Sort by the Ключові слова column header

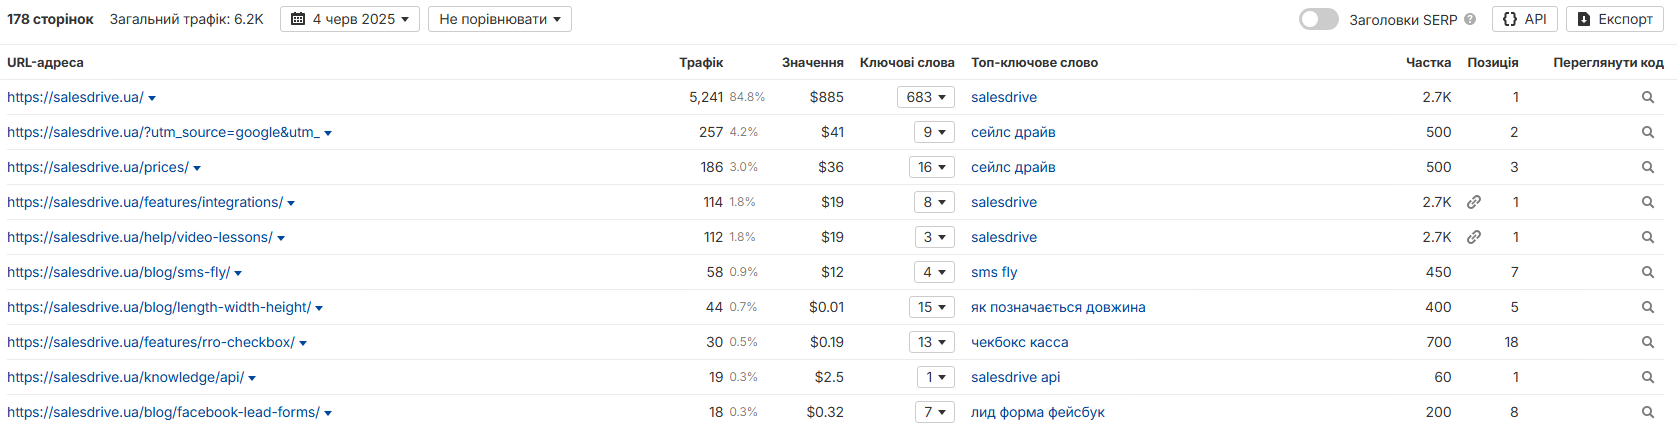(907, 62)
